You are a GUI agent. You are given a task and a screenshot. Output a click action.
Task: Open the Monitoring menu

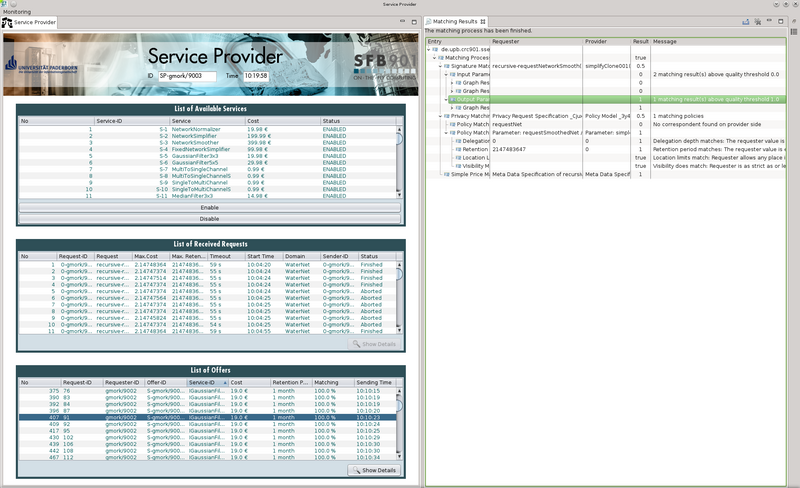coord(17,12)
